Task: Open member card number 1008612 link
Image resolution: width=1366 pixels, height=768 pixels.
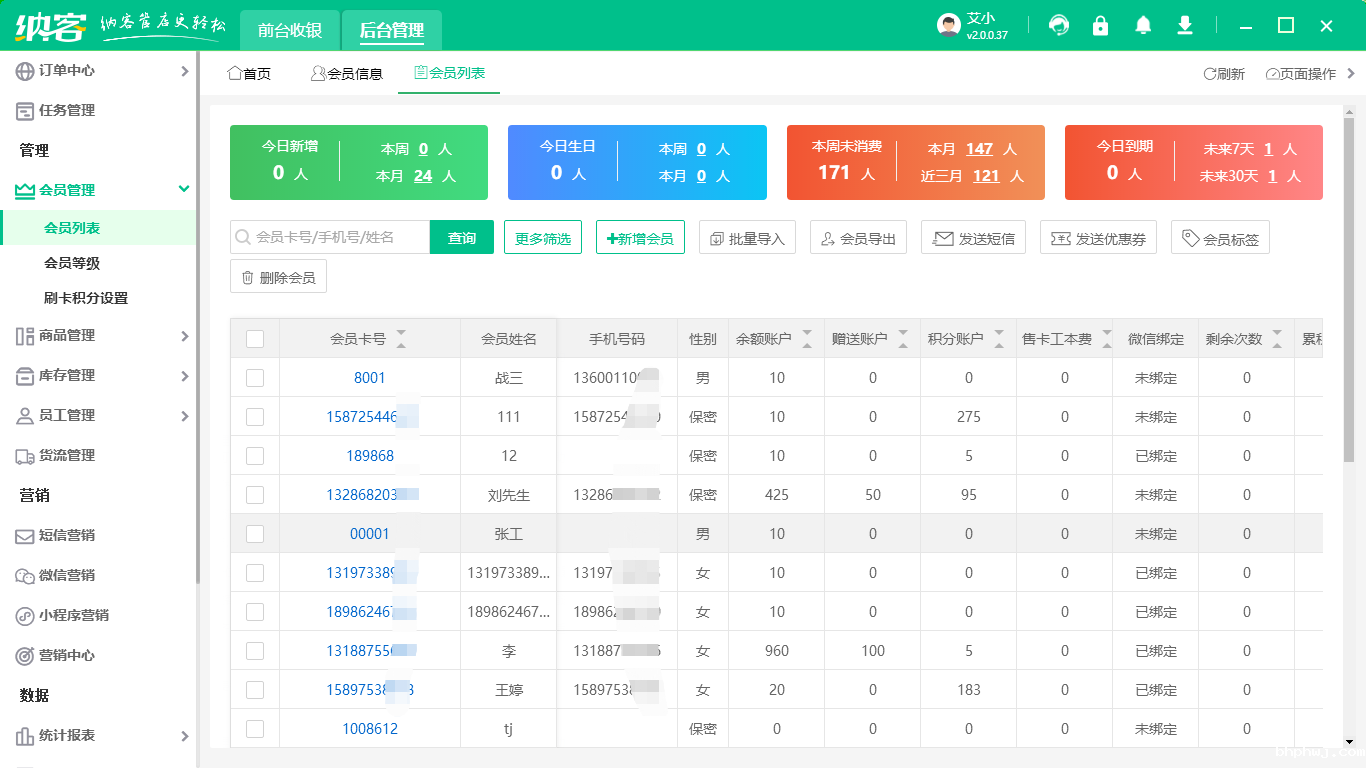Action: pos(370,729)
